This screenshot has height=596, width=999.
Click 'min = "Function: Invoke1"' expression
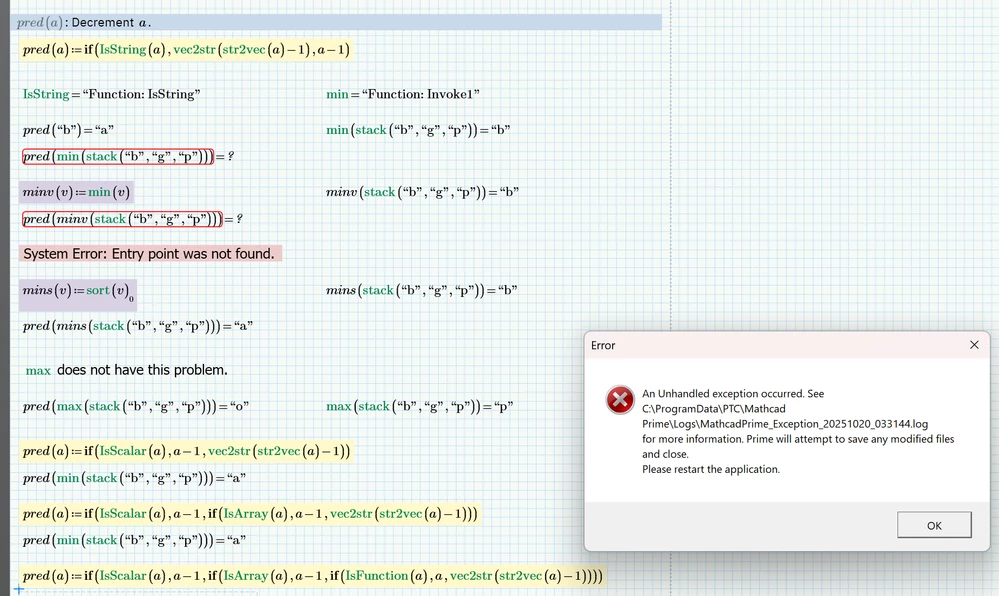[x=403, y=94]
